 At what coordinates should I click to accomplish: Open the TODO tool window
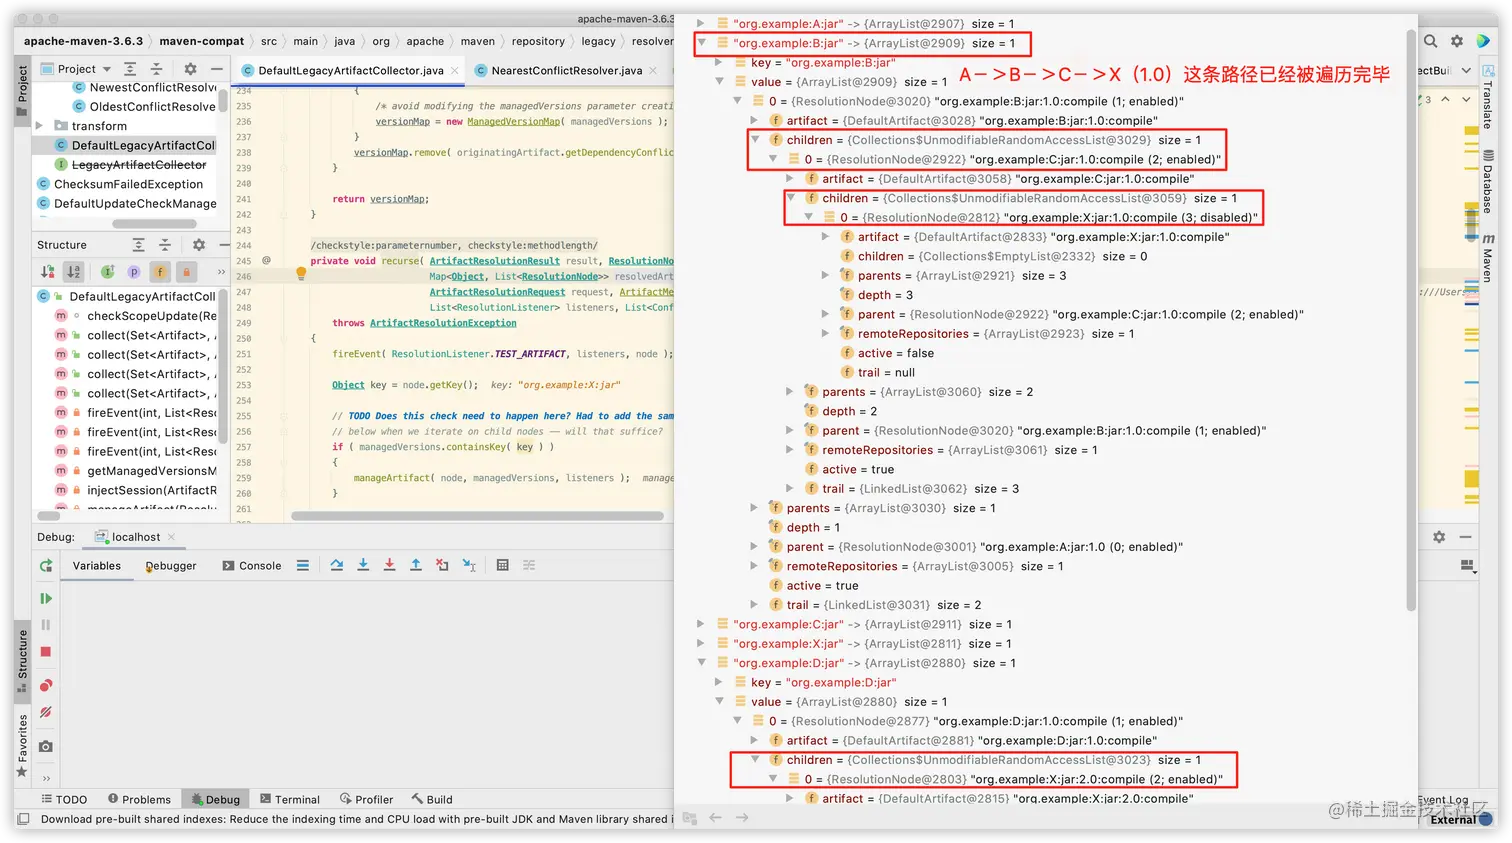pyautogui.click(x=64, y=800)
